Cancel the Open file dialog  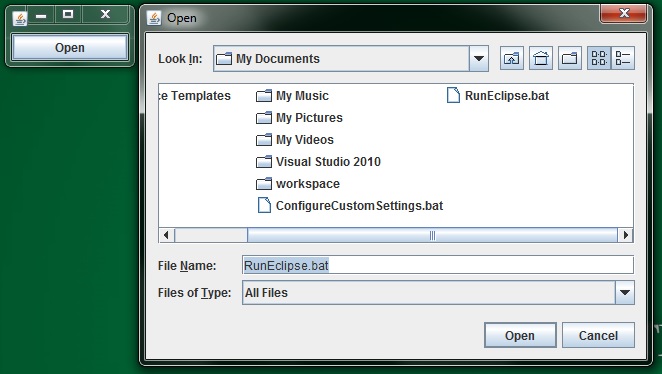[x=598, y=335]
